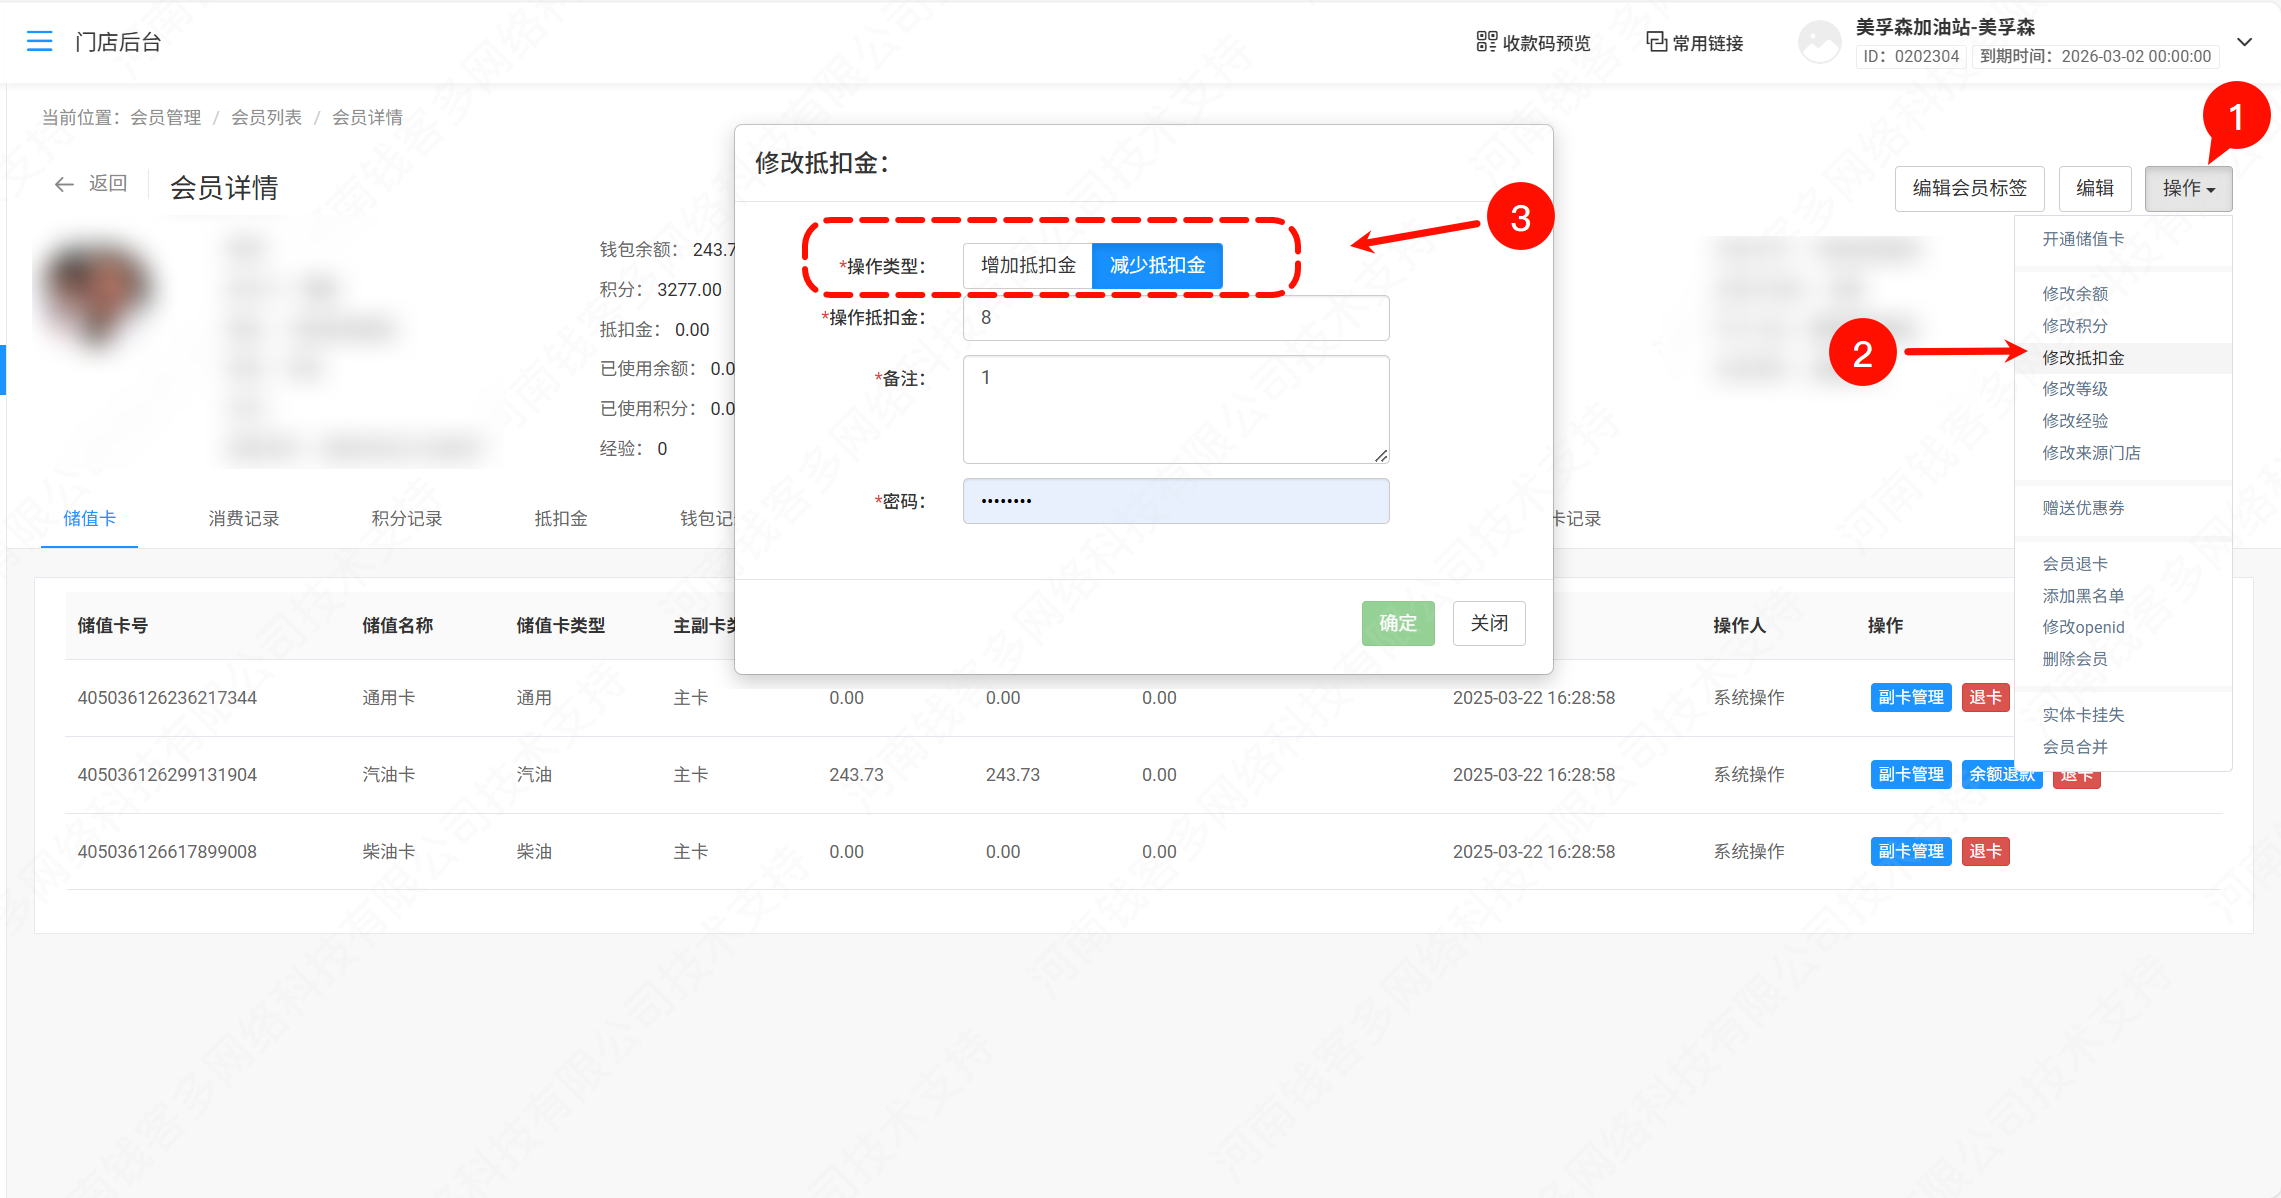The height and width of the screenshot is (1198, 2281).
Task: Click the 操作抵扣金 amount field
Action: pos(1175,318)
